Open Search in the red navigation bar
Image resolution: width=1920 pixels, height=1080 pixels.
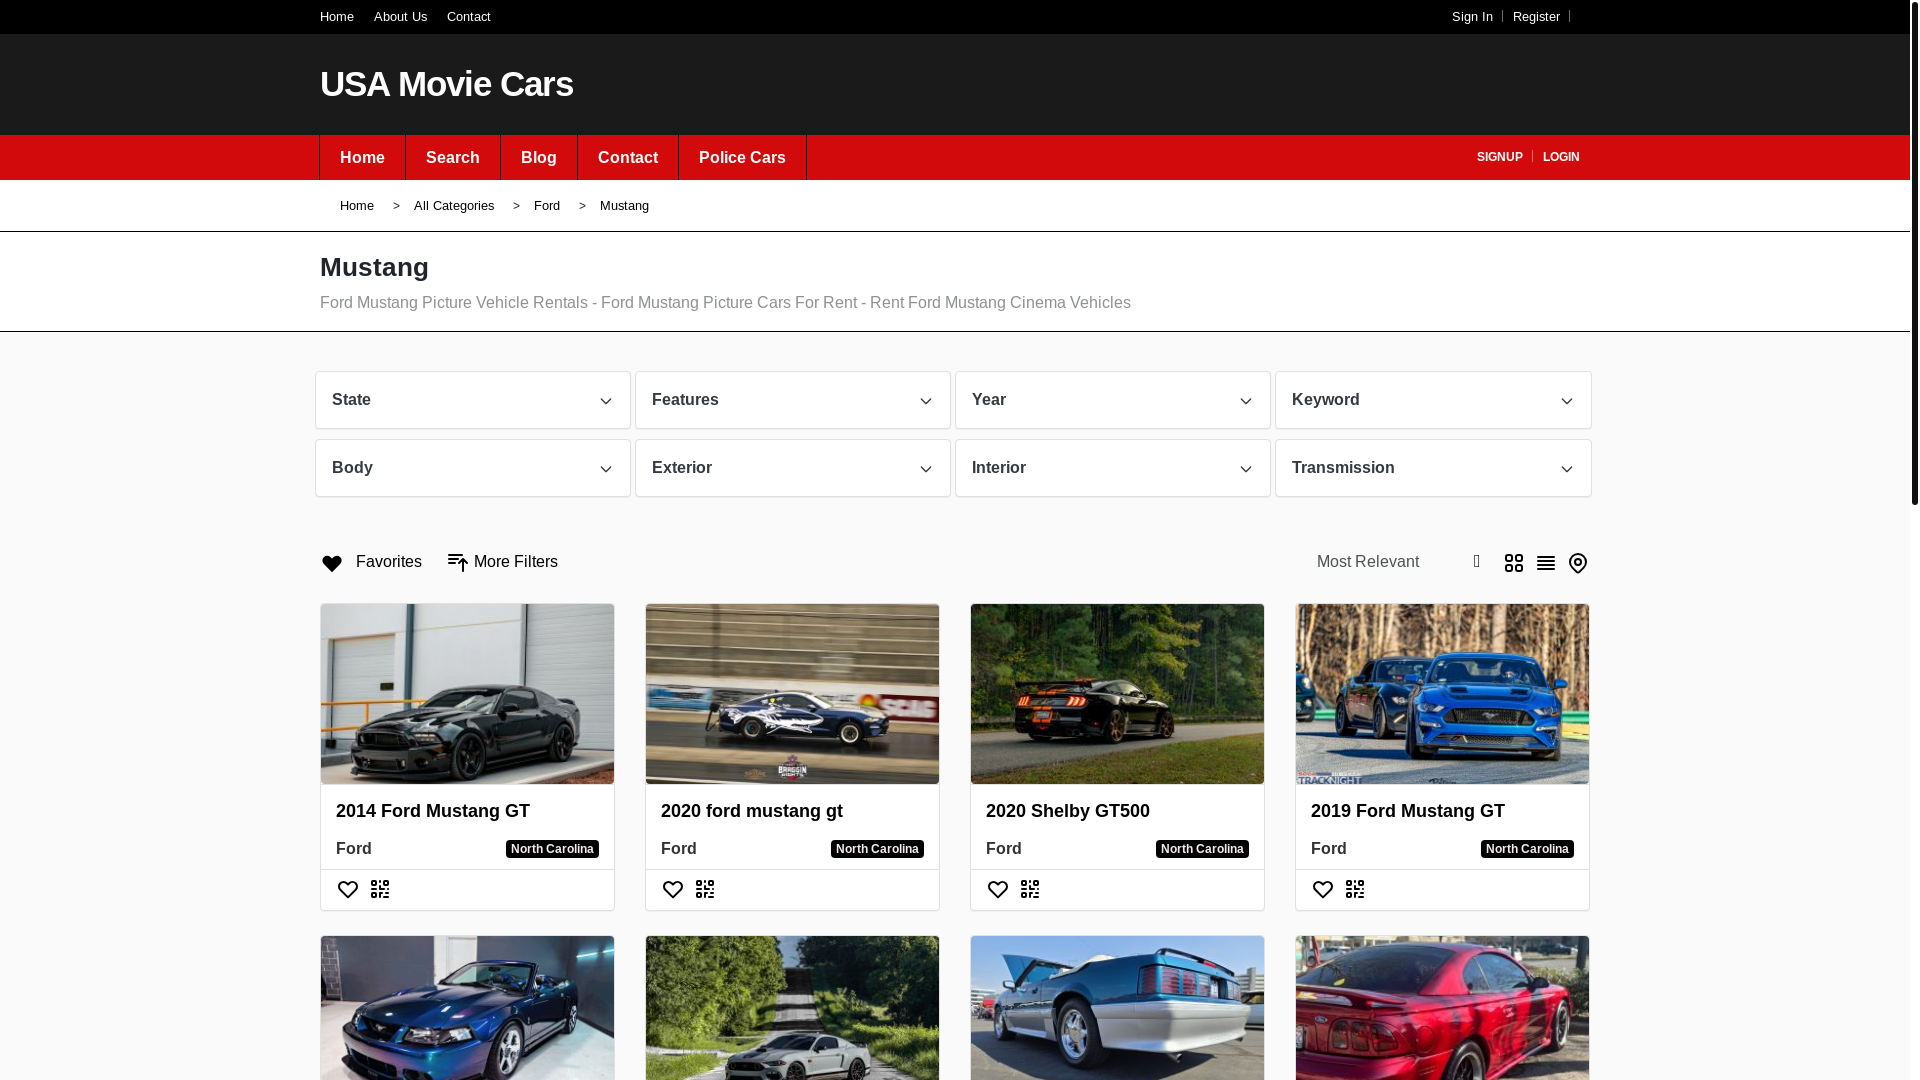click(x=453, y=158)
